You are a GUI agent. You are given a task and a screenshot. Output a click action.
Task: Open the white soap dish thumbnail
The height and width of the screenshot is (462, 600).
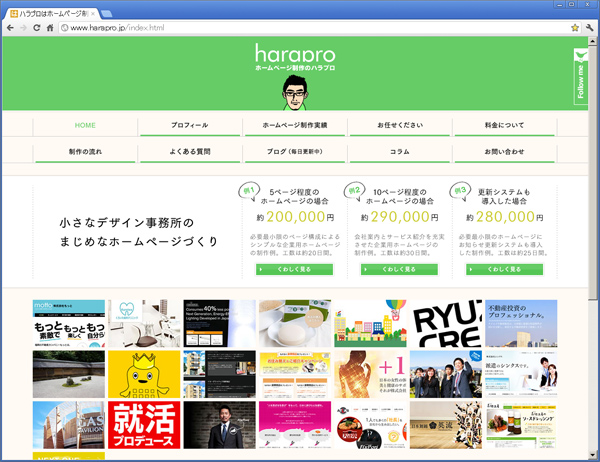295,323
